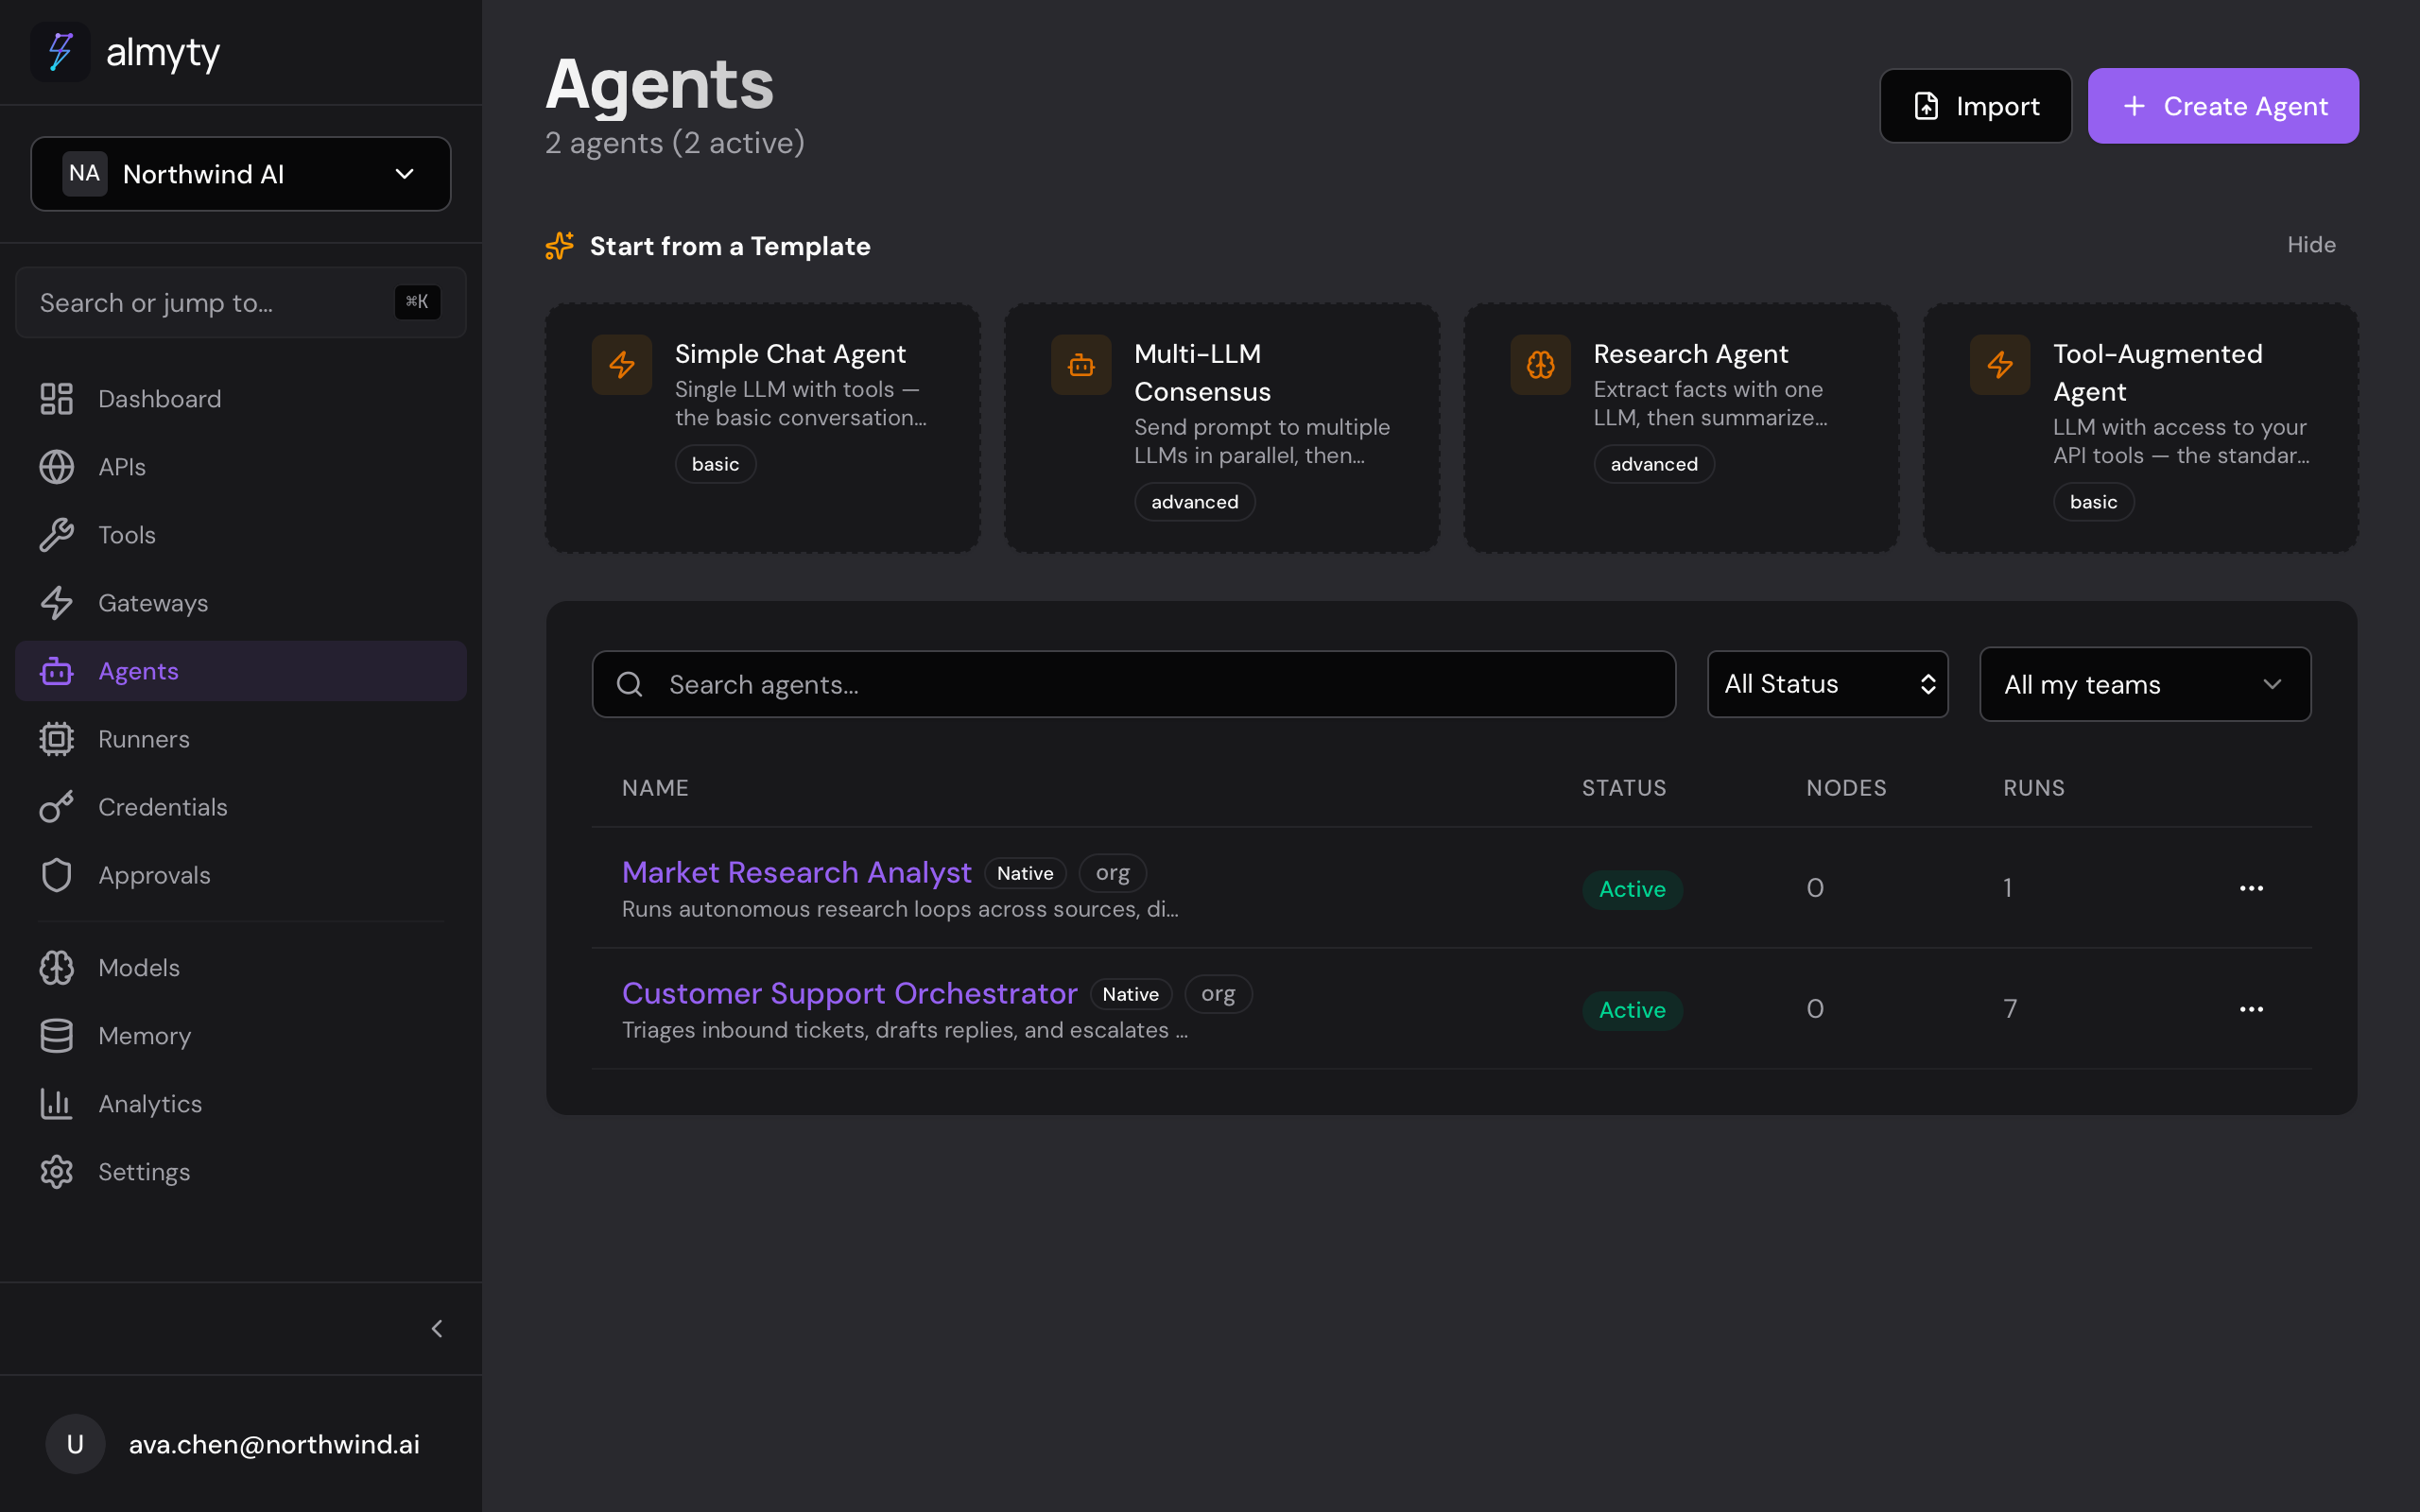2420x1512 pixels.
Task: Focus the Search or jump to field
Action: point(241,302)
